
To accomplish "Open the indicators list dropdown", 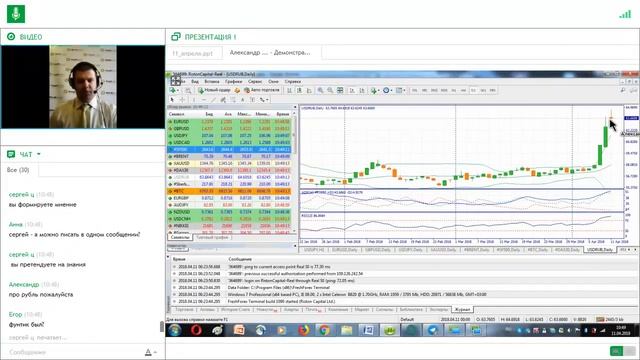I will click(x=375, y=90).
